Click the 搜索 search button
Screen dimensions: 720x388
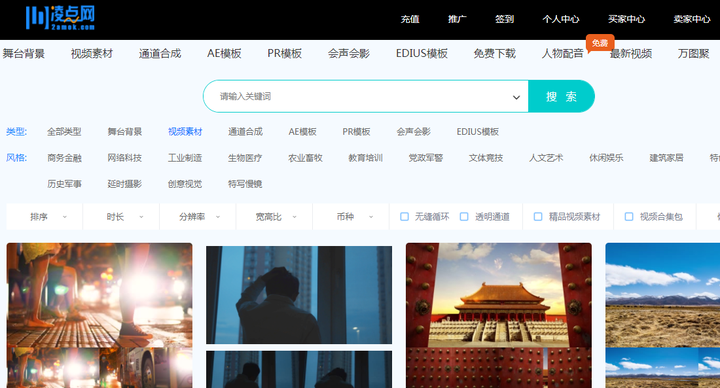561,96
